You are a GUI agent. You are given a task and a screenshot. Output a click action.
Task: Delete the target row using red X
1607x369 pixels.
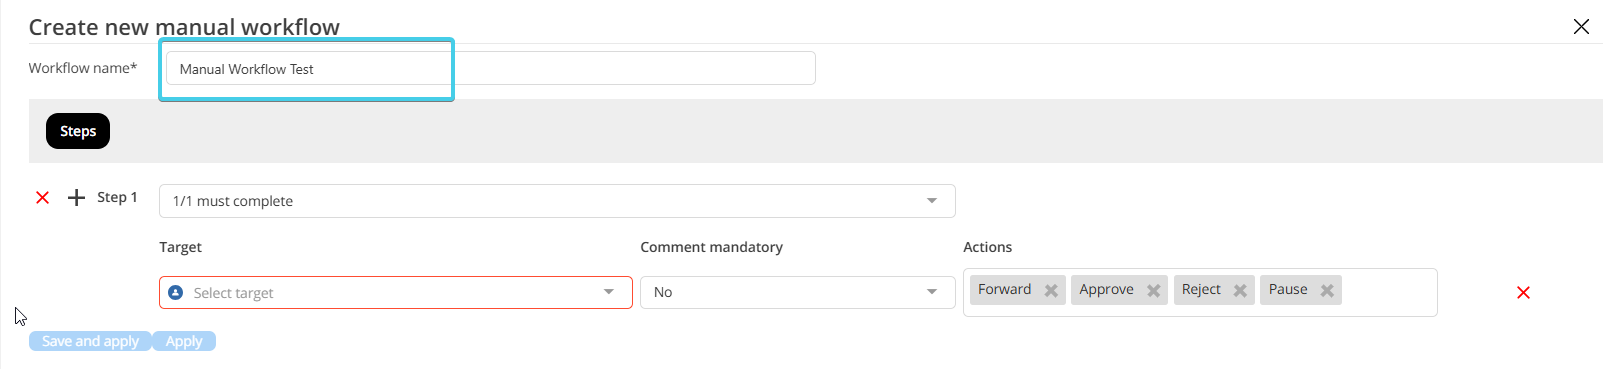pos(1523,293)
